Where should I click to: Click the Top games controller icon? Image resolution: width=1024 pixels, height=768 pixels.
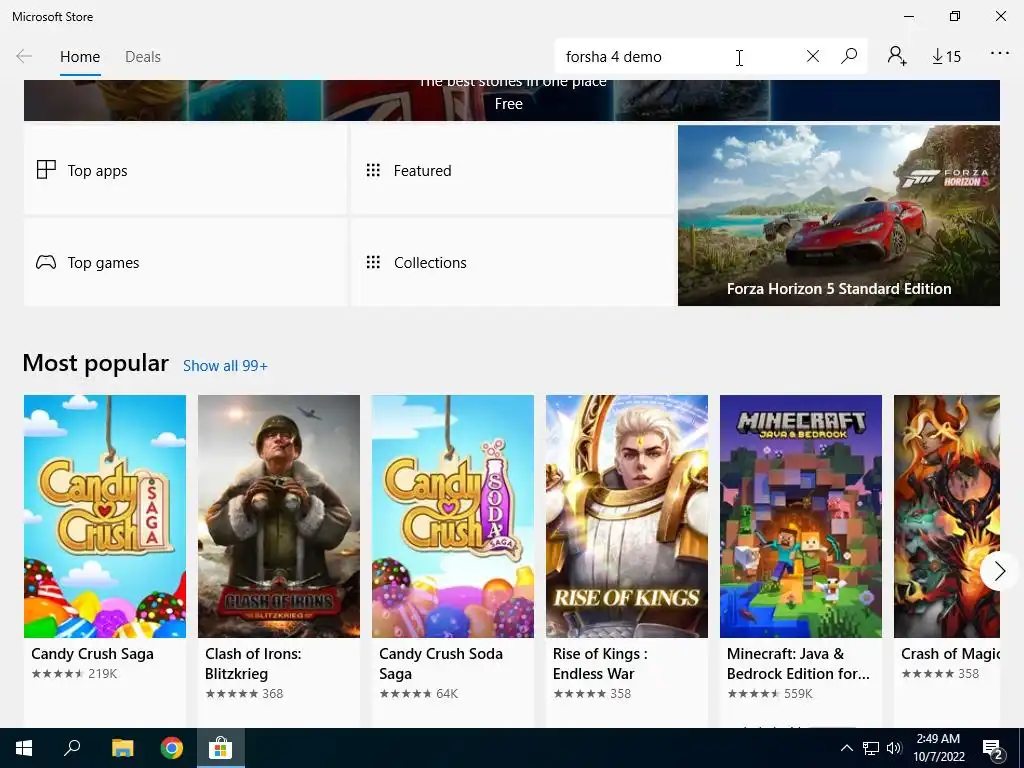coord(46,263)
